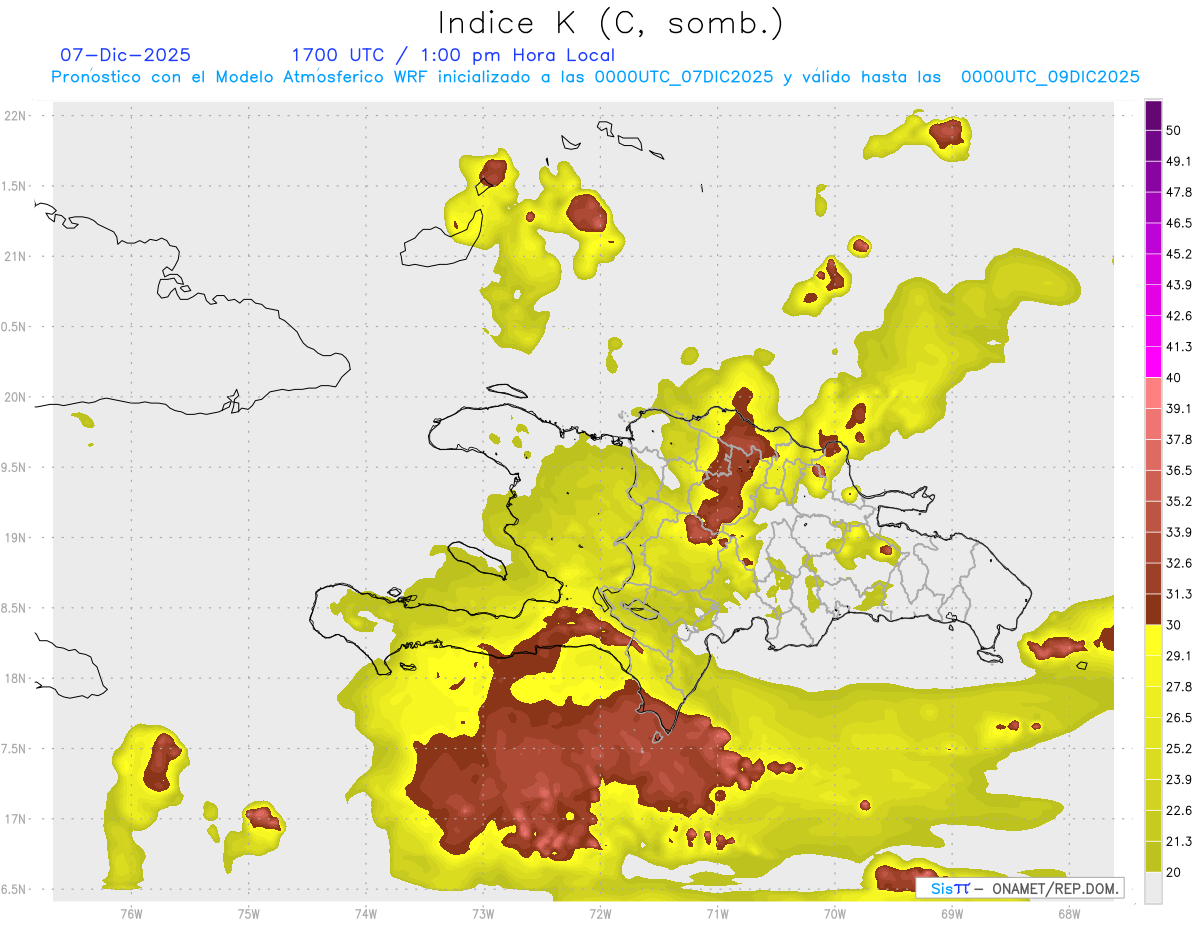The height and width of the screenshot is (927, 1200).
Task: Click the 73W longitude label
Action: 483,913
